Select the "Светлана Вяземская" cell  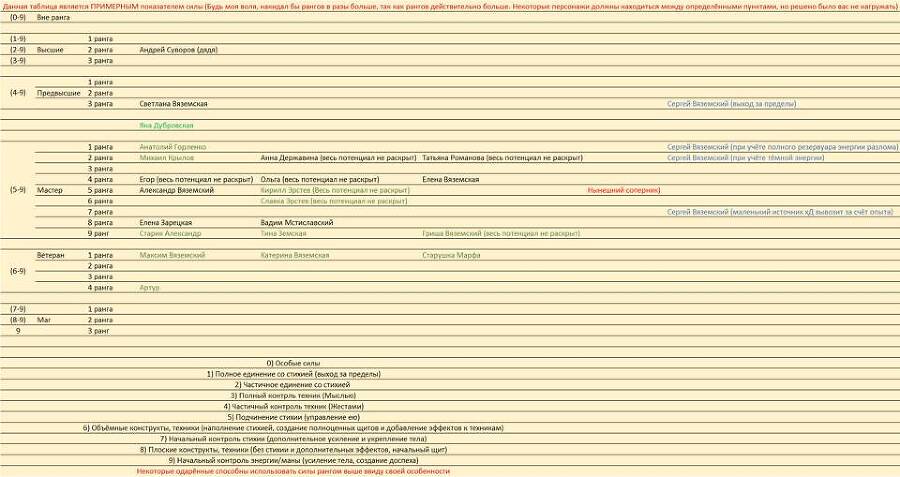point(173,103)
